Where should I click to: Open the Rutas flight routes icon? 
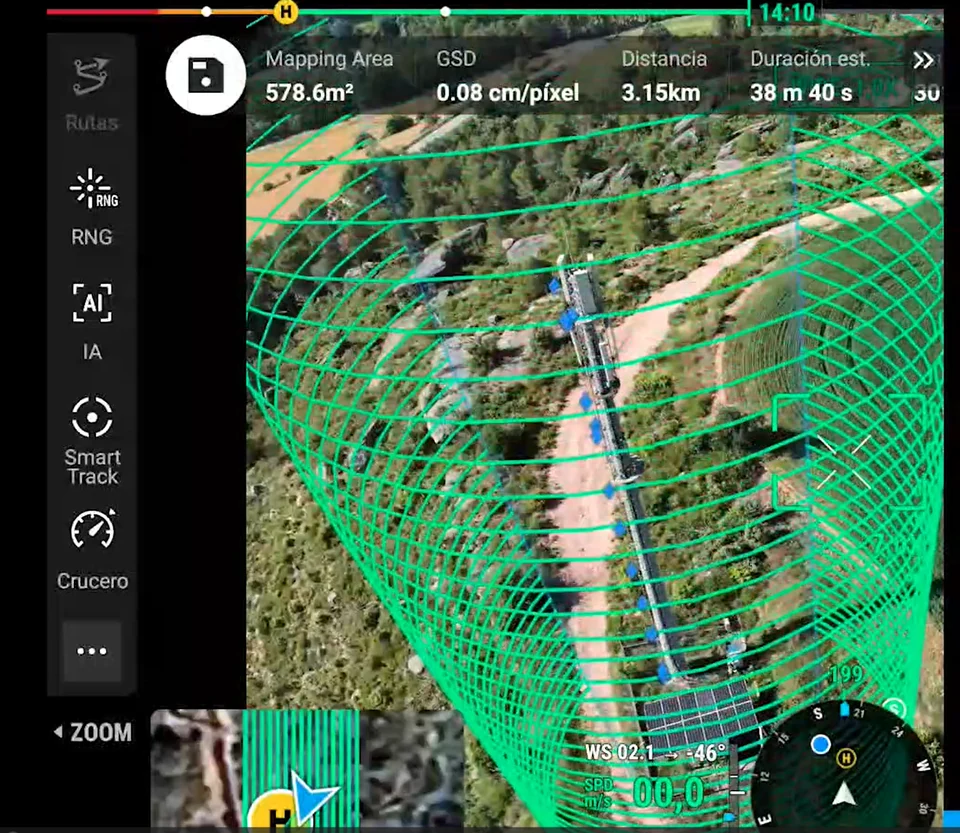click(x=91, y=94)
